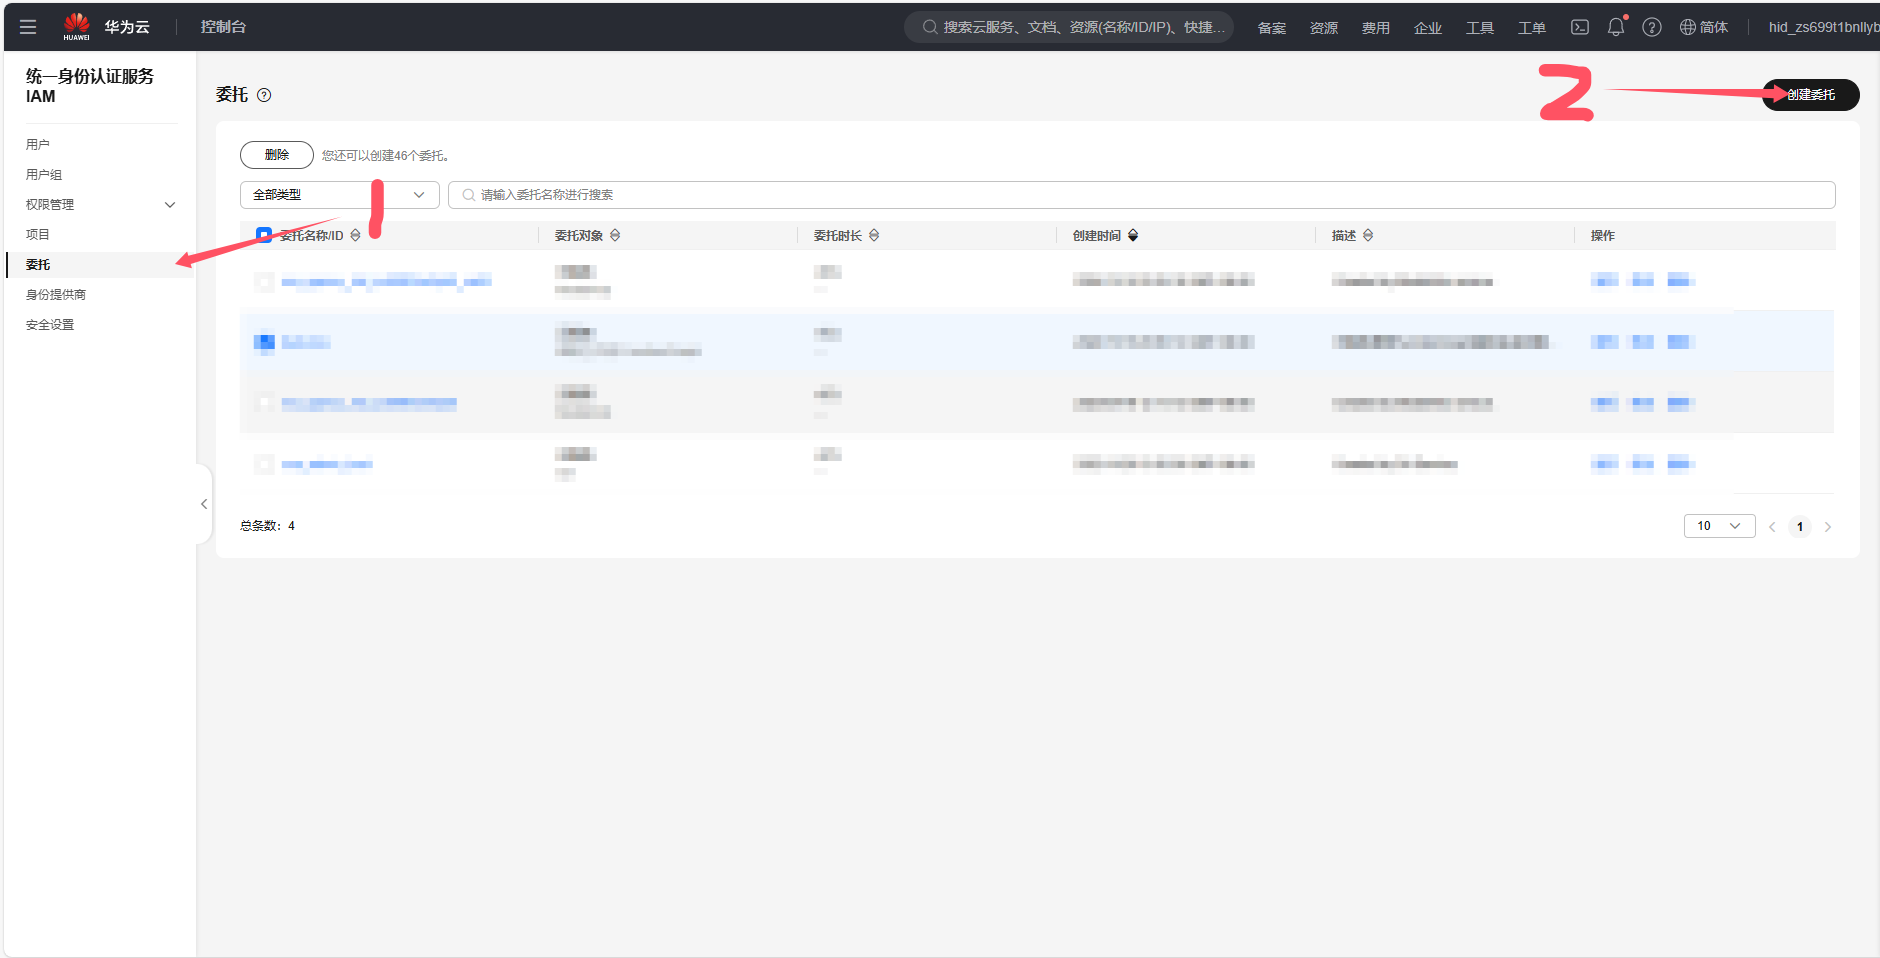Sort by 委托时长 column icon

click(874, 235)
